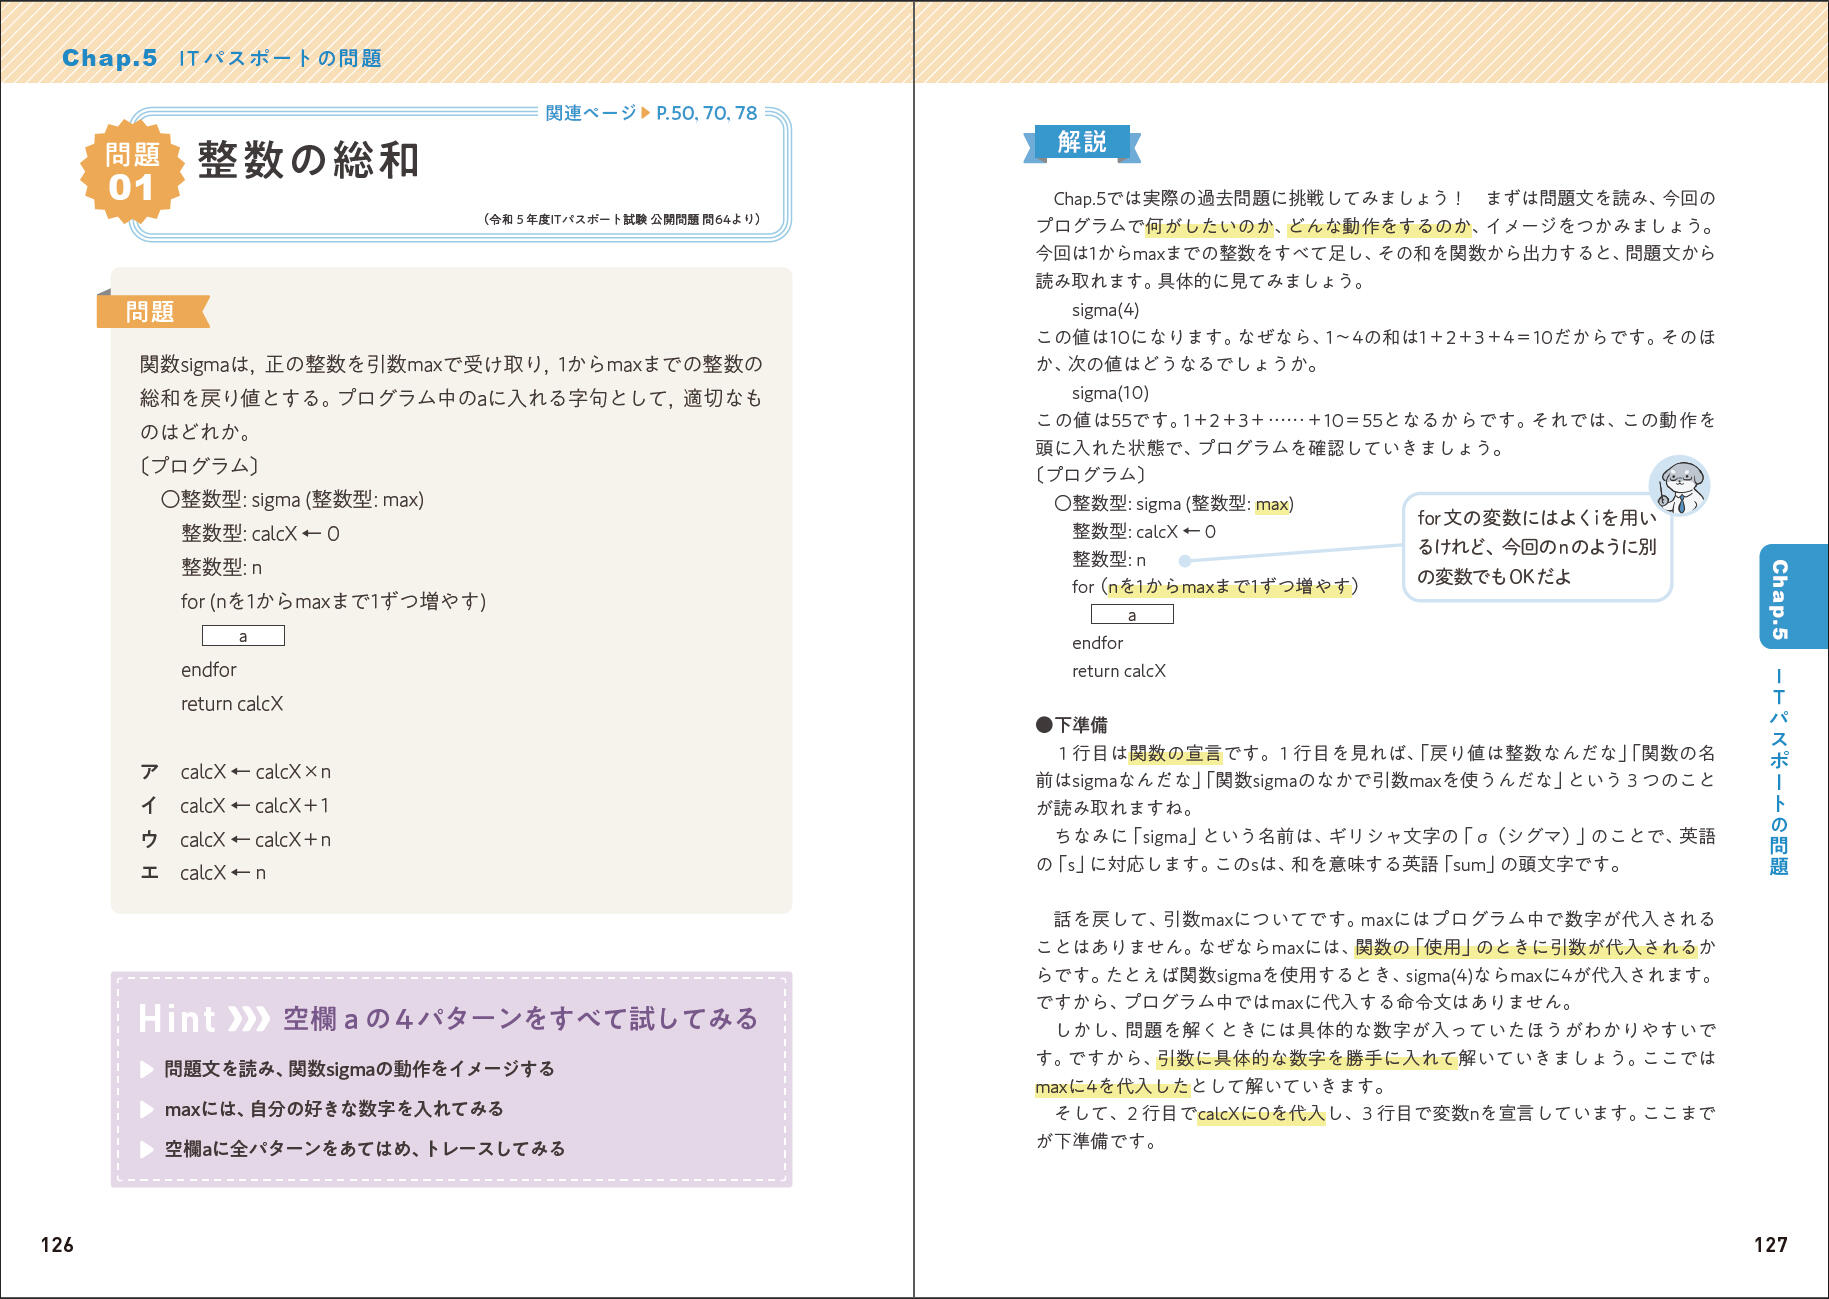Click the blank box a in the explanation program
This screenshot has width=1829, height=1299.
pos(1132,614)
